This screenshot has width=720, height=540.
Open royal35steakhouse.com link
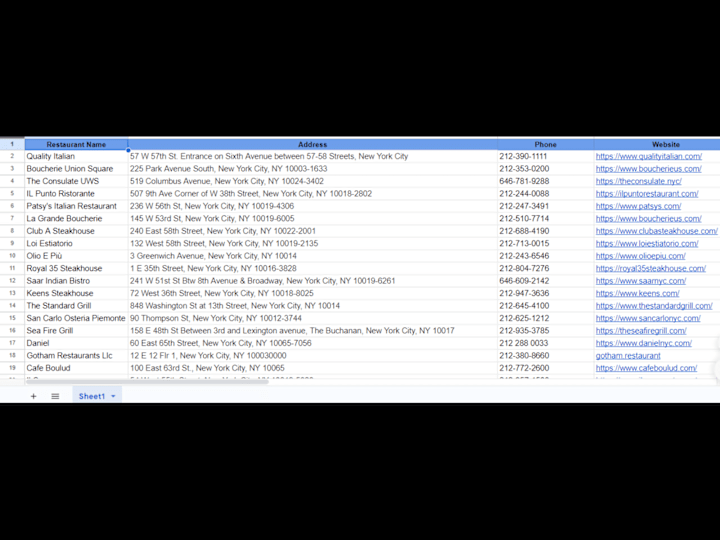click(651, 268)
